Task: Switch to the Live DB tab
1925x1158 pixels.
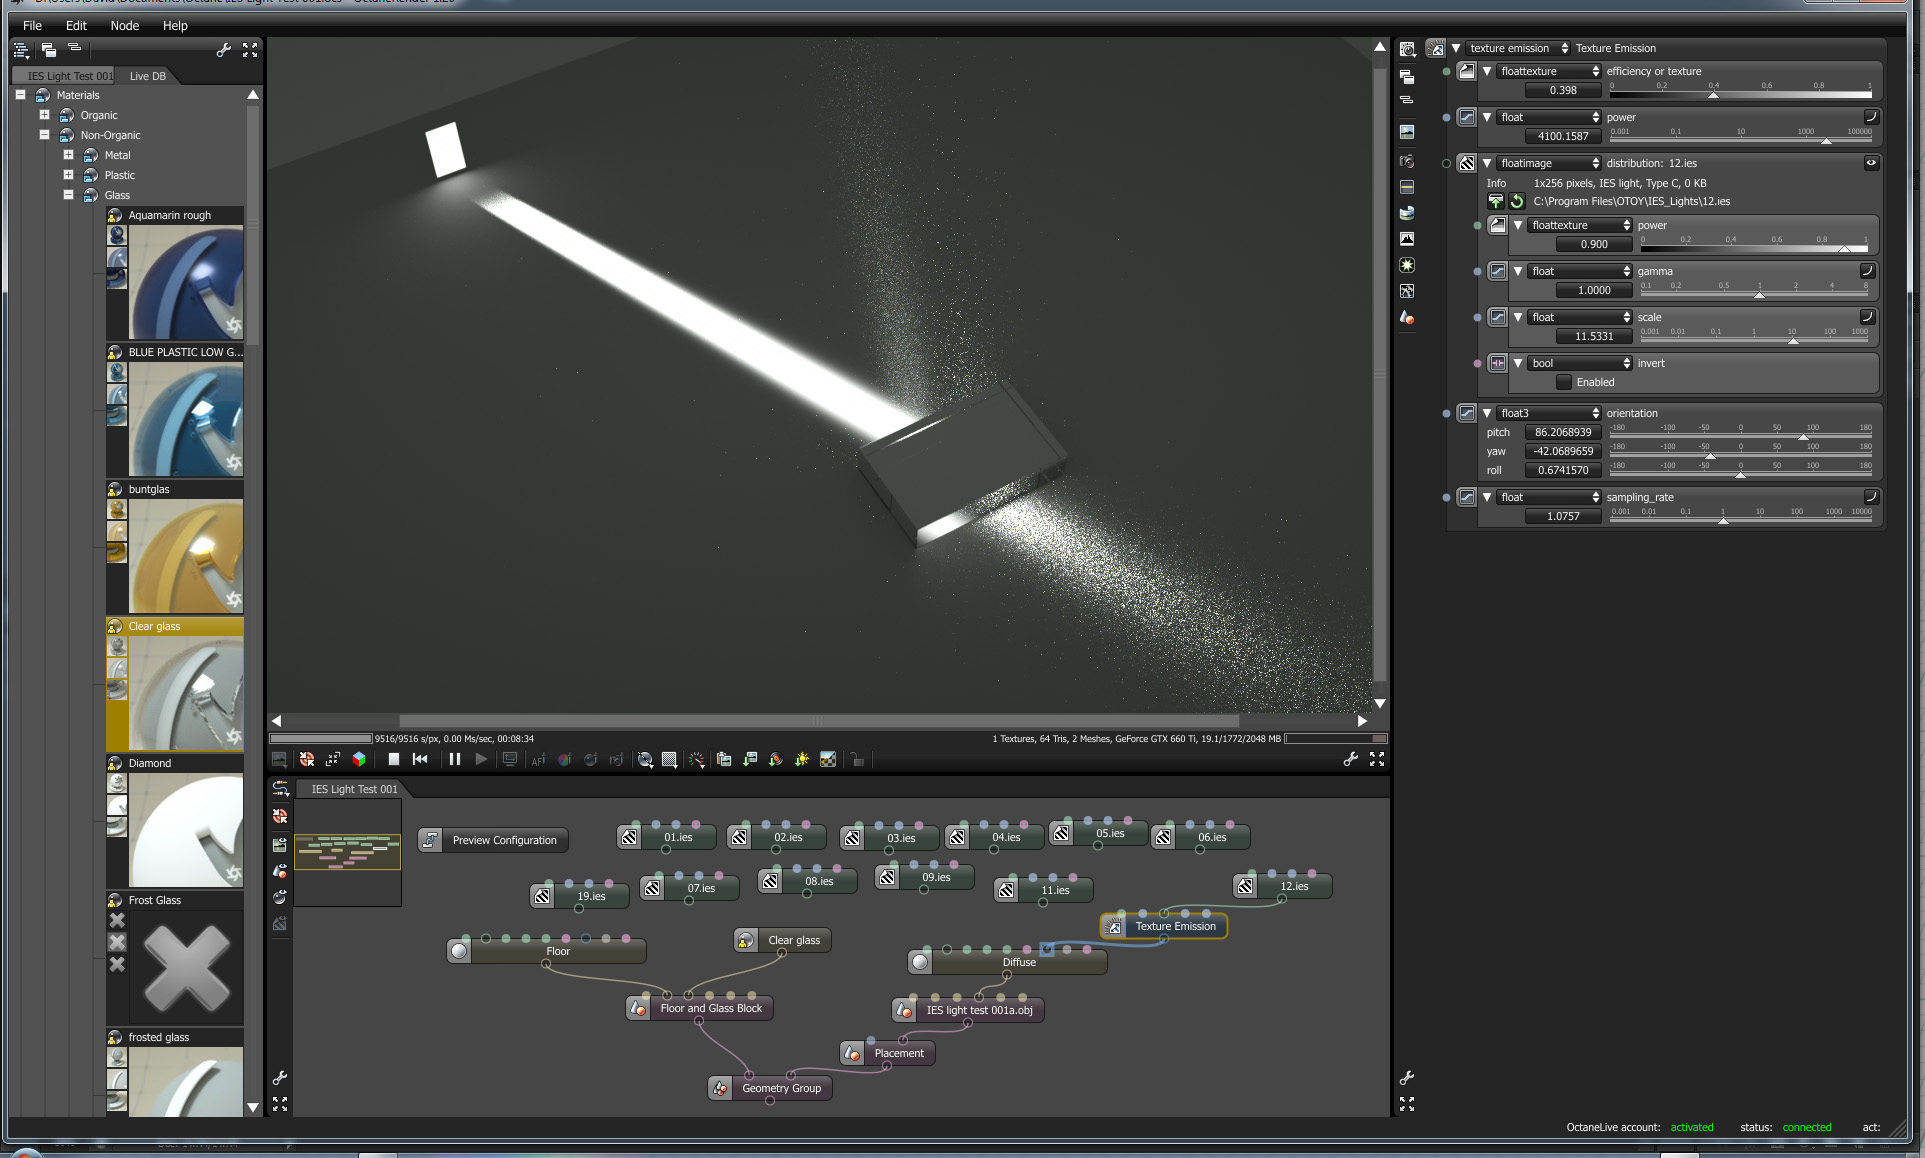Action: [148, 76]
